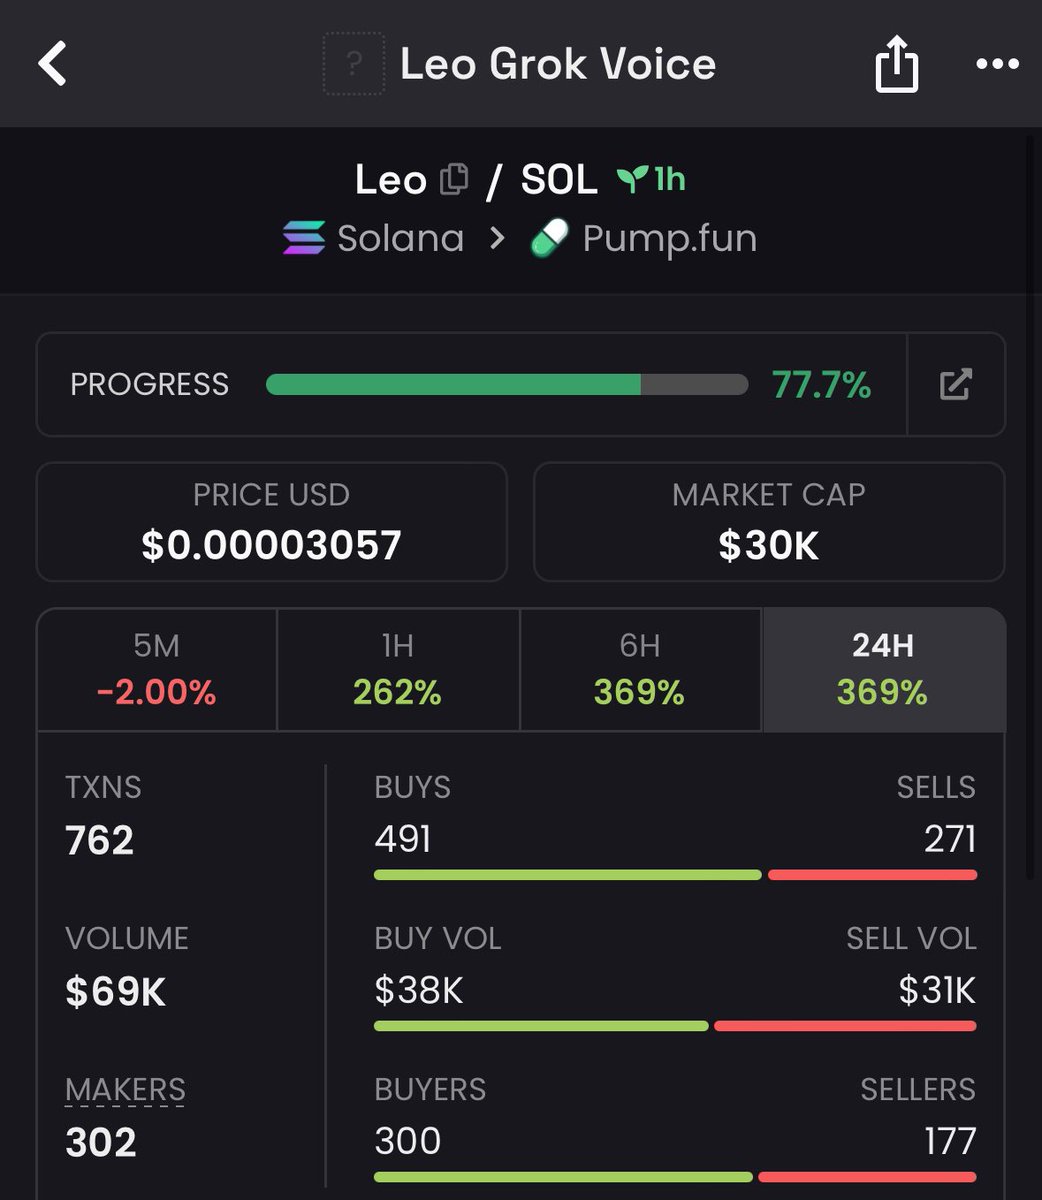Tap the MAKERS underlined label
The width and height of the screenshot is (1042, 1200).
click(125, 1089)
